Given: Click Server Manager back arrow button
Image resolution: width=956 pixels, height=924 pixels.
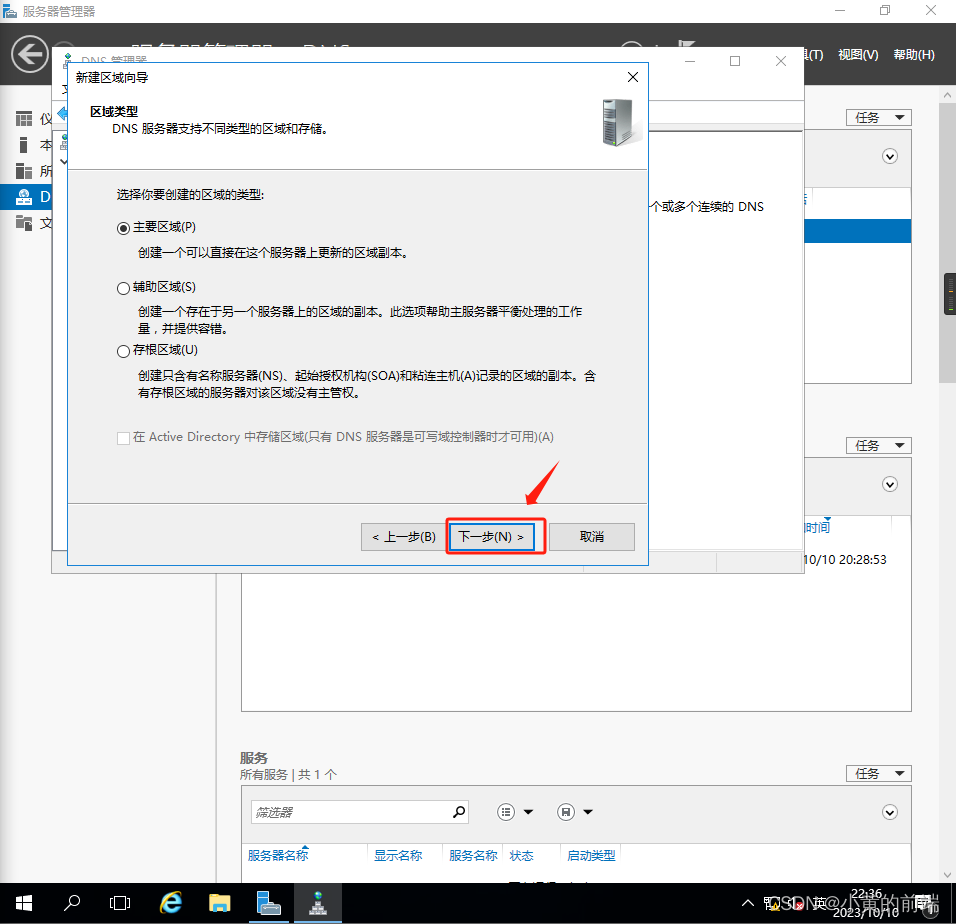Looking at the screenshot, I should (x=29, y=54).
